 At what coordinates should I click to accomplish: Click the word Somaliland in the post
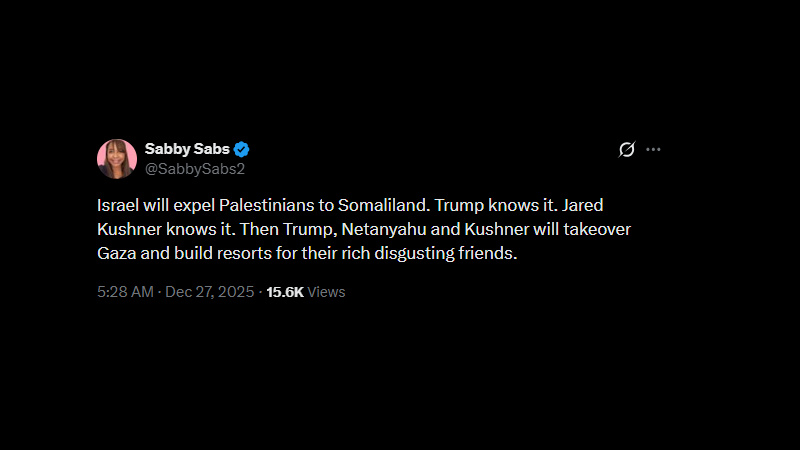[378, 204]
